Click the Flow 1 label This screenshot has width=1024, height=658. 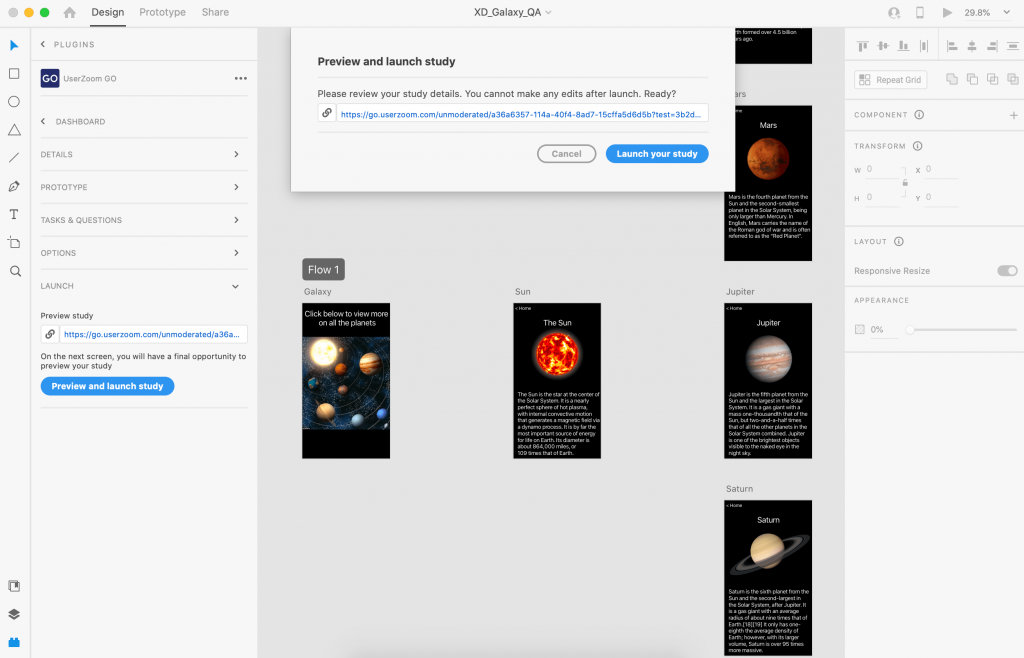(x=323, y=270)
